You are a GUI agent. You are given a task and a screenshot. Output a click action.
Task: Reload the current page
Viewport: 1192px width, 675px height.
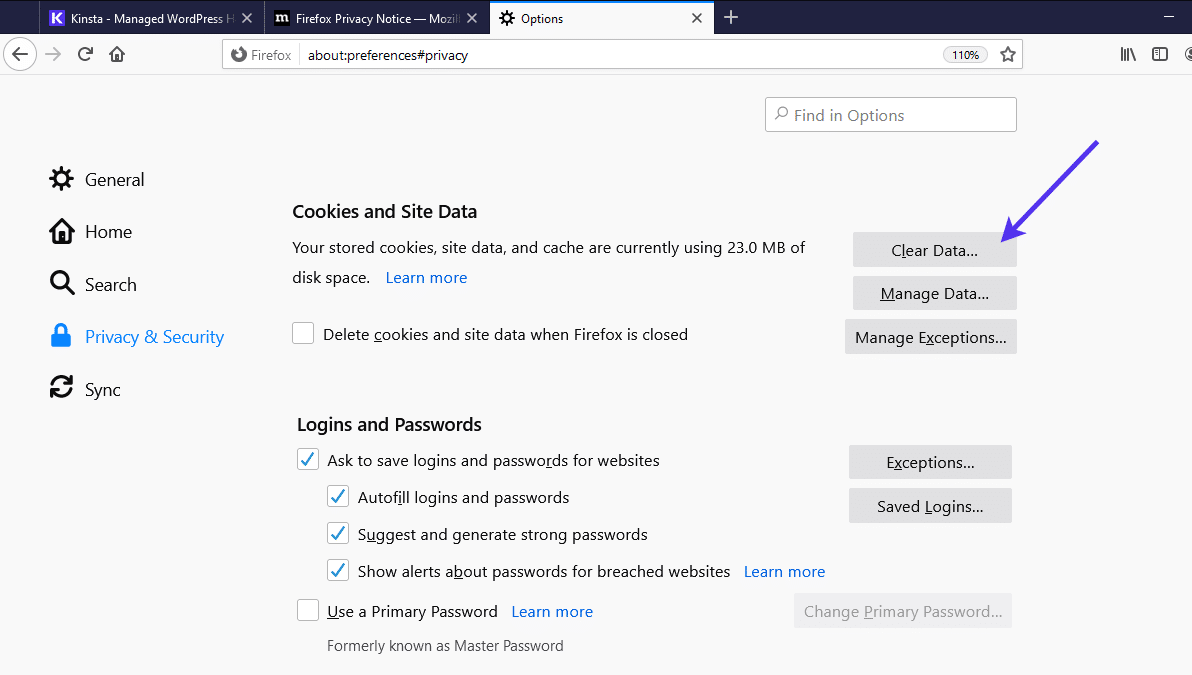[86, 54]
